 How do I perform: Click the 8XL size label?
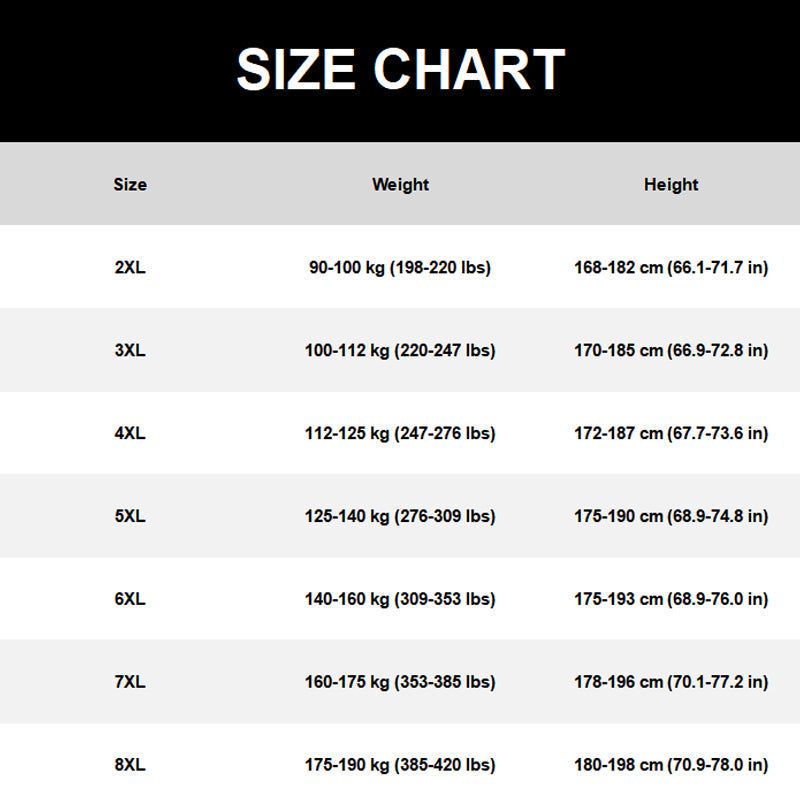click(130, 765)
